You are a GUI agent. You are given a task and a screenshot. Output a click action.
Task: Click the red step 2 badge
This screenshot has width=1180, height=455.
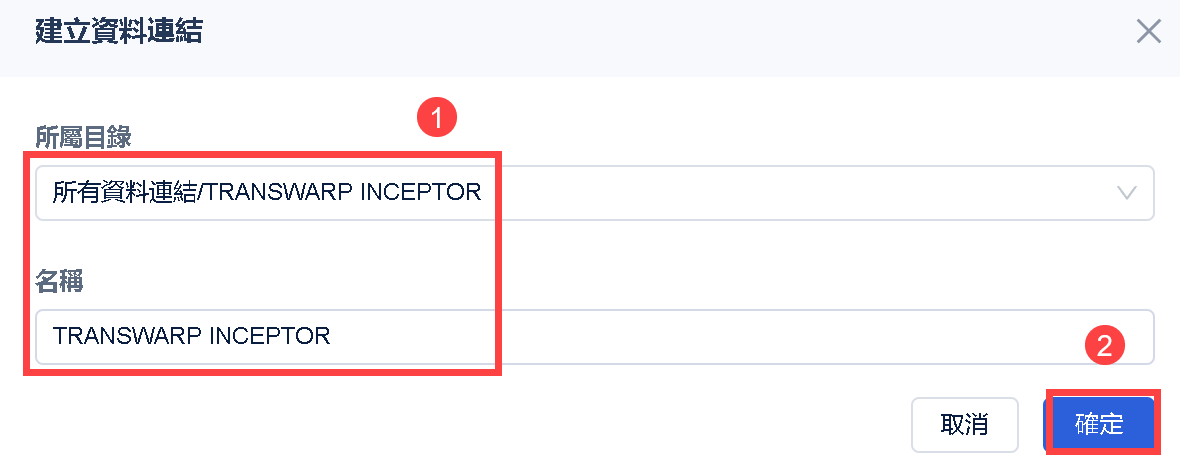(x=1105, y=345)
